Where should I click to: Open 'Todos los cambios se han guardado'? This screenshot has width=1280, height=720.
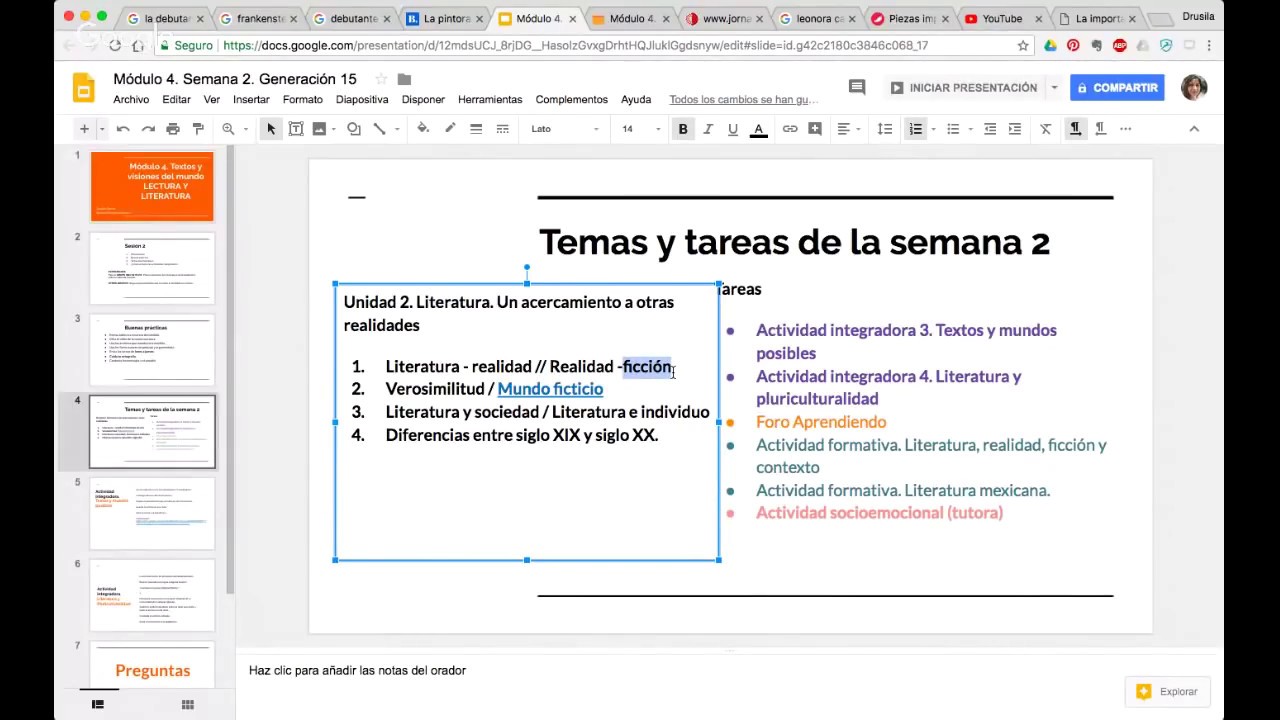click(744, 100)
